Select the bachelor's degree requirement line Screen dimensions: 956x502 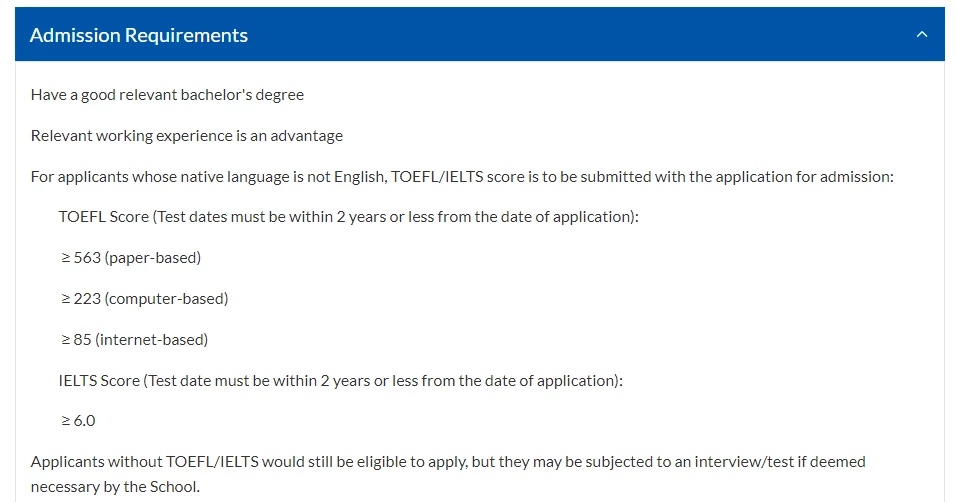[x=167, y=95]
